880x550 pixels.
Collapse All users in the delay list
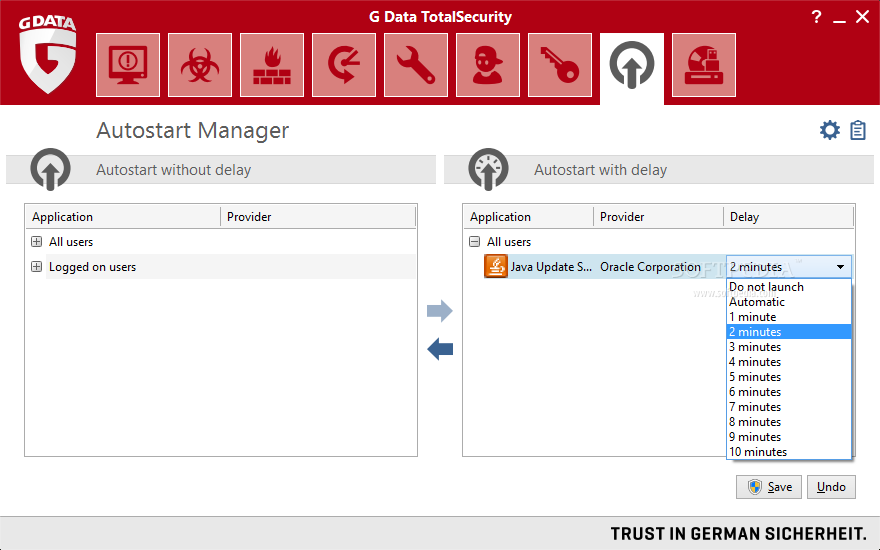[475, 242]
